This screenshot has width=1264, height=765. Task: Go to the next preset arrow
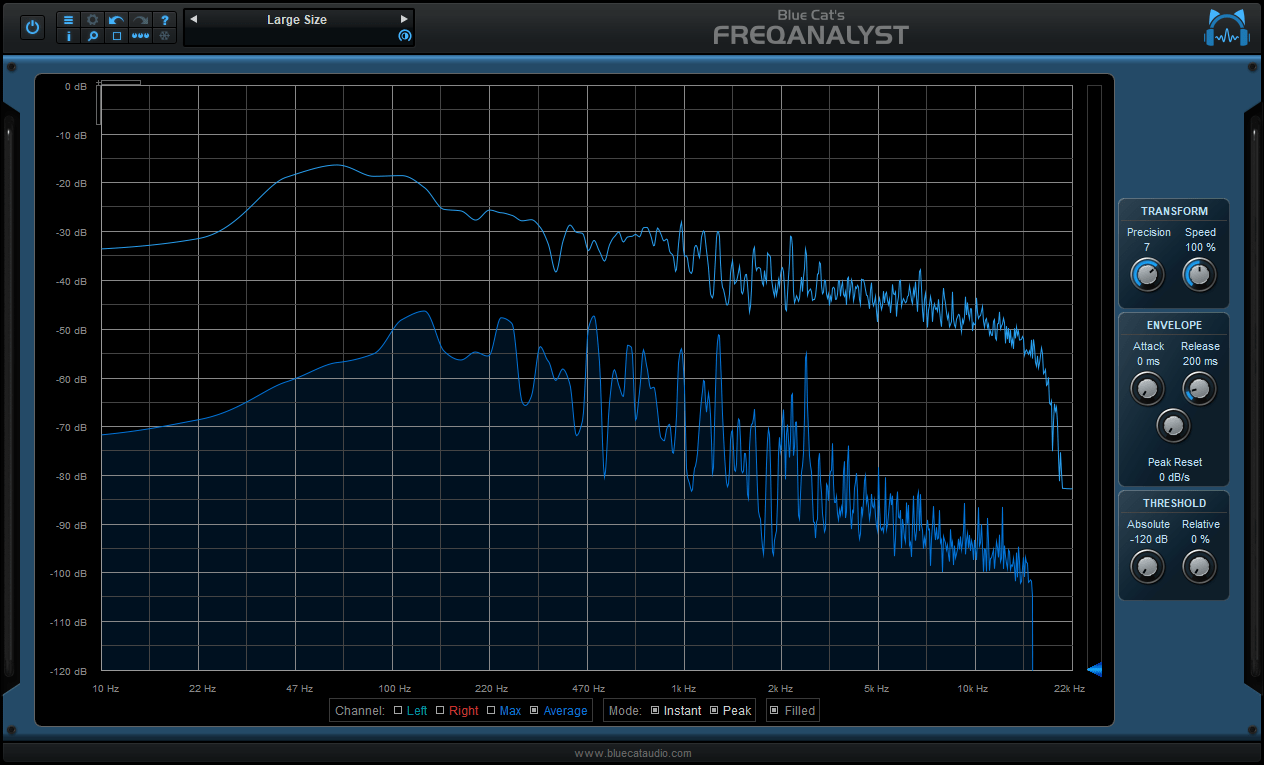pos(404,19)
